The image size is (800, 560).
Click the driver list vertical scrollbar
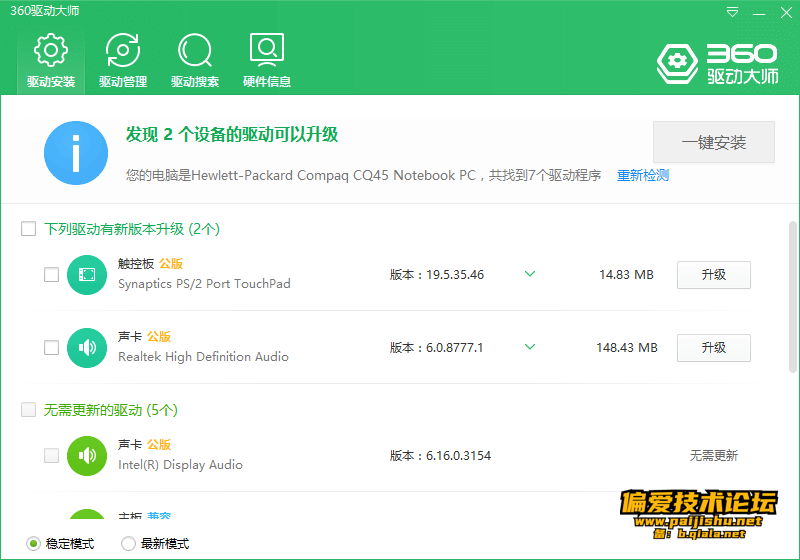pyautogui.click(x=792, y=297)
